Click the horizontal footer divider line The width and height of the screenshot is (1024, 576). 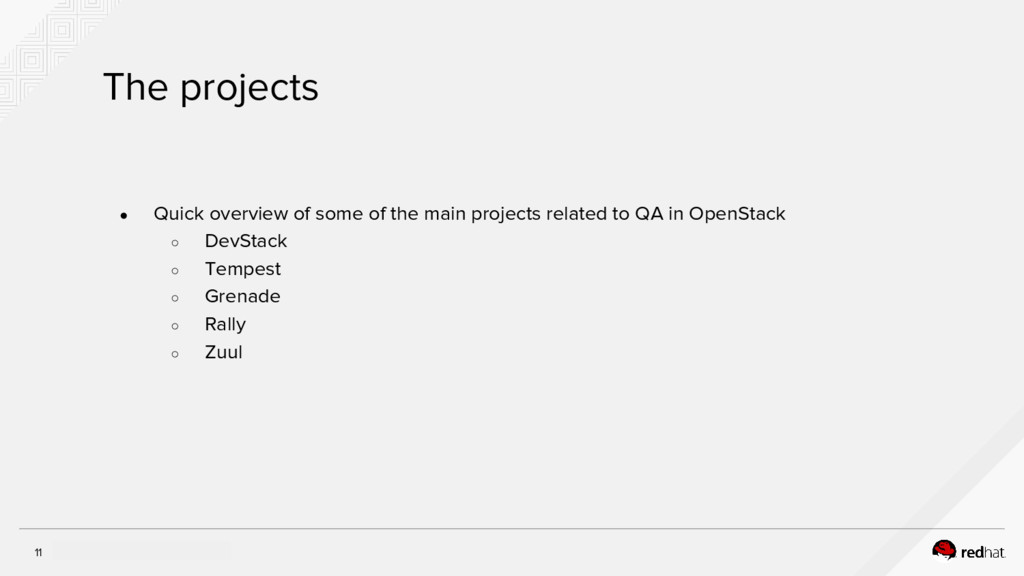[512, 528]
